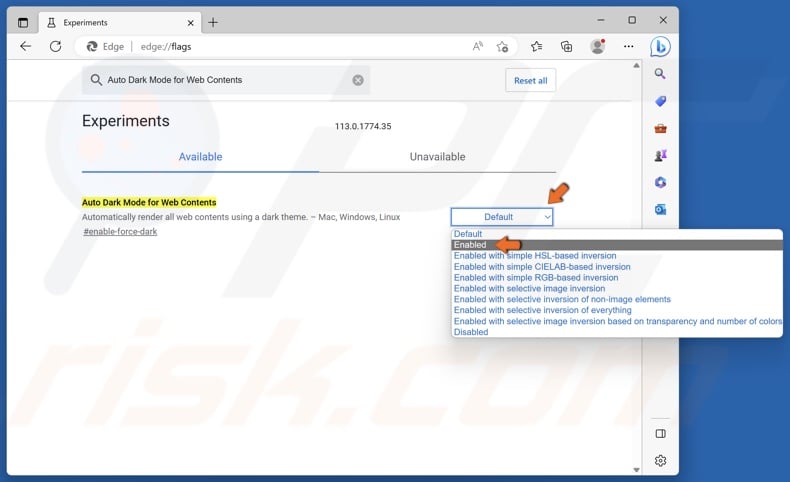Select Enabled with selective inversion of everything
790x482 pixels.
tap(617, 310)
